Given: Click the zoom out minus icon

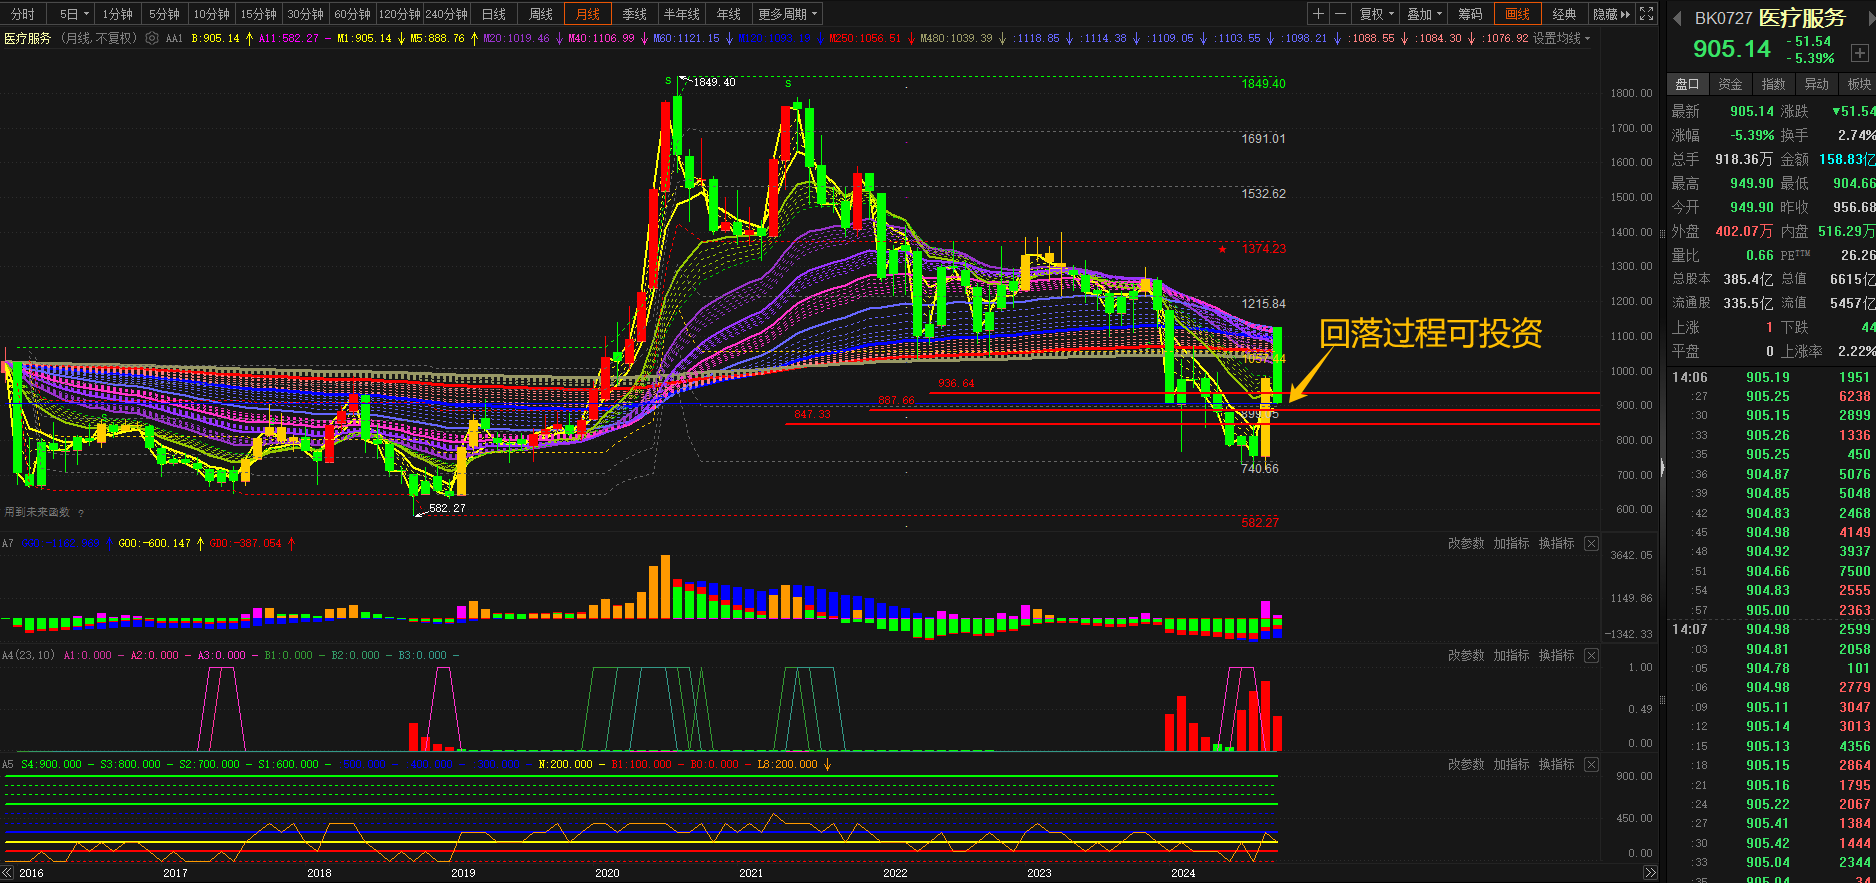Looking at the screenshot, I should (1340, 14).
